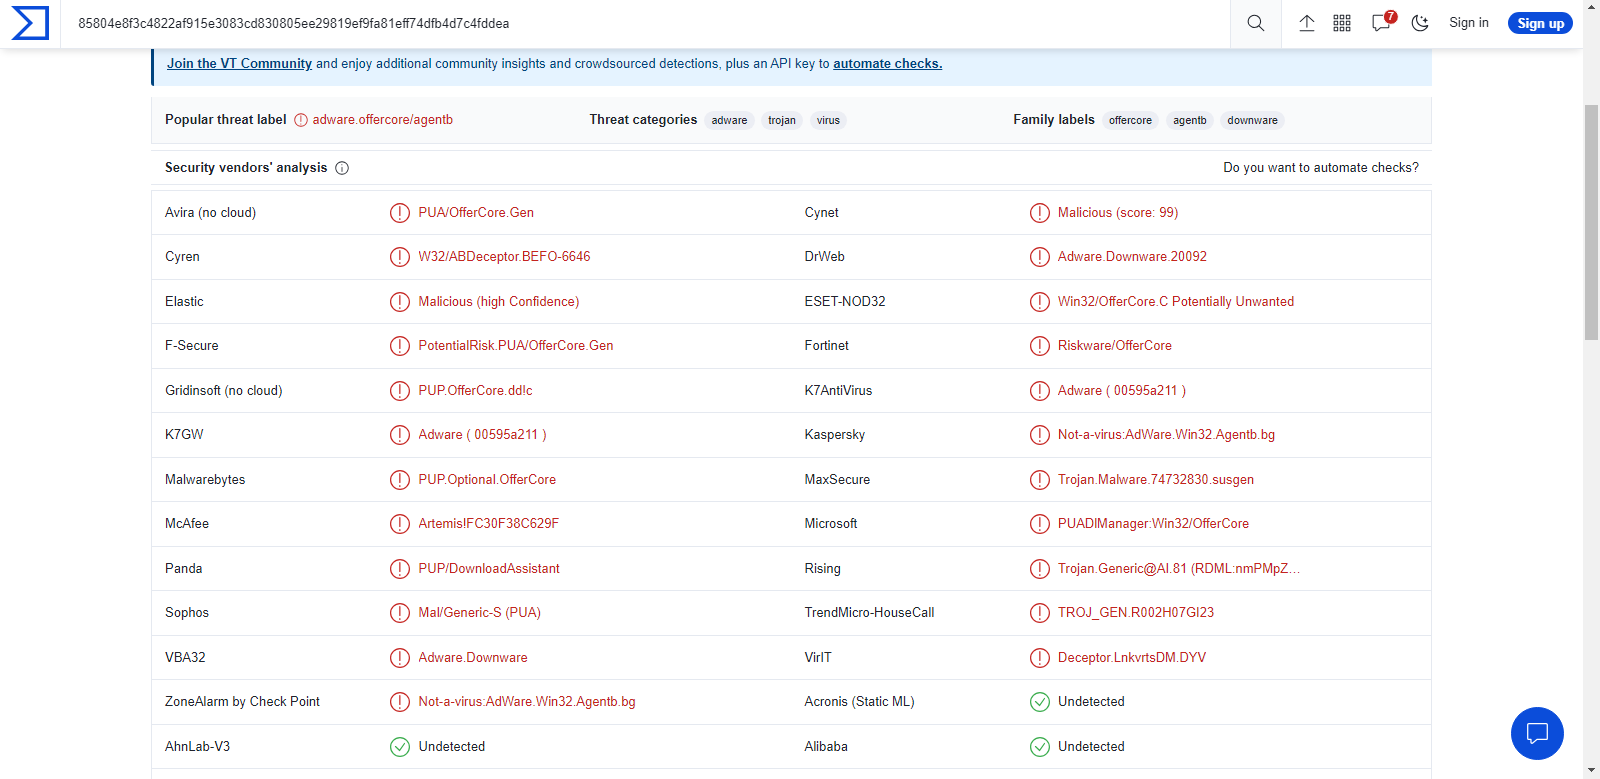Viewport: 1600px width, 779px height.
Task: Click the alert icon in Elastic row
Action: [400, 302]
